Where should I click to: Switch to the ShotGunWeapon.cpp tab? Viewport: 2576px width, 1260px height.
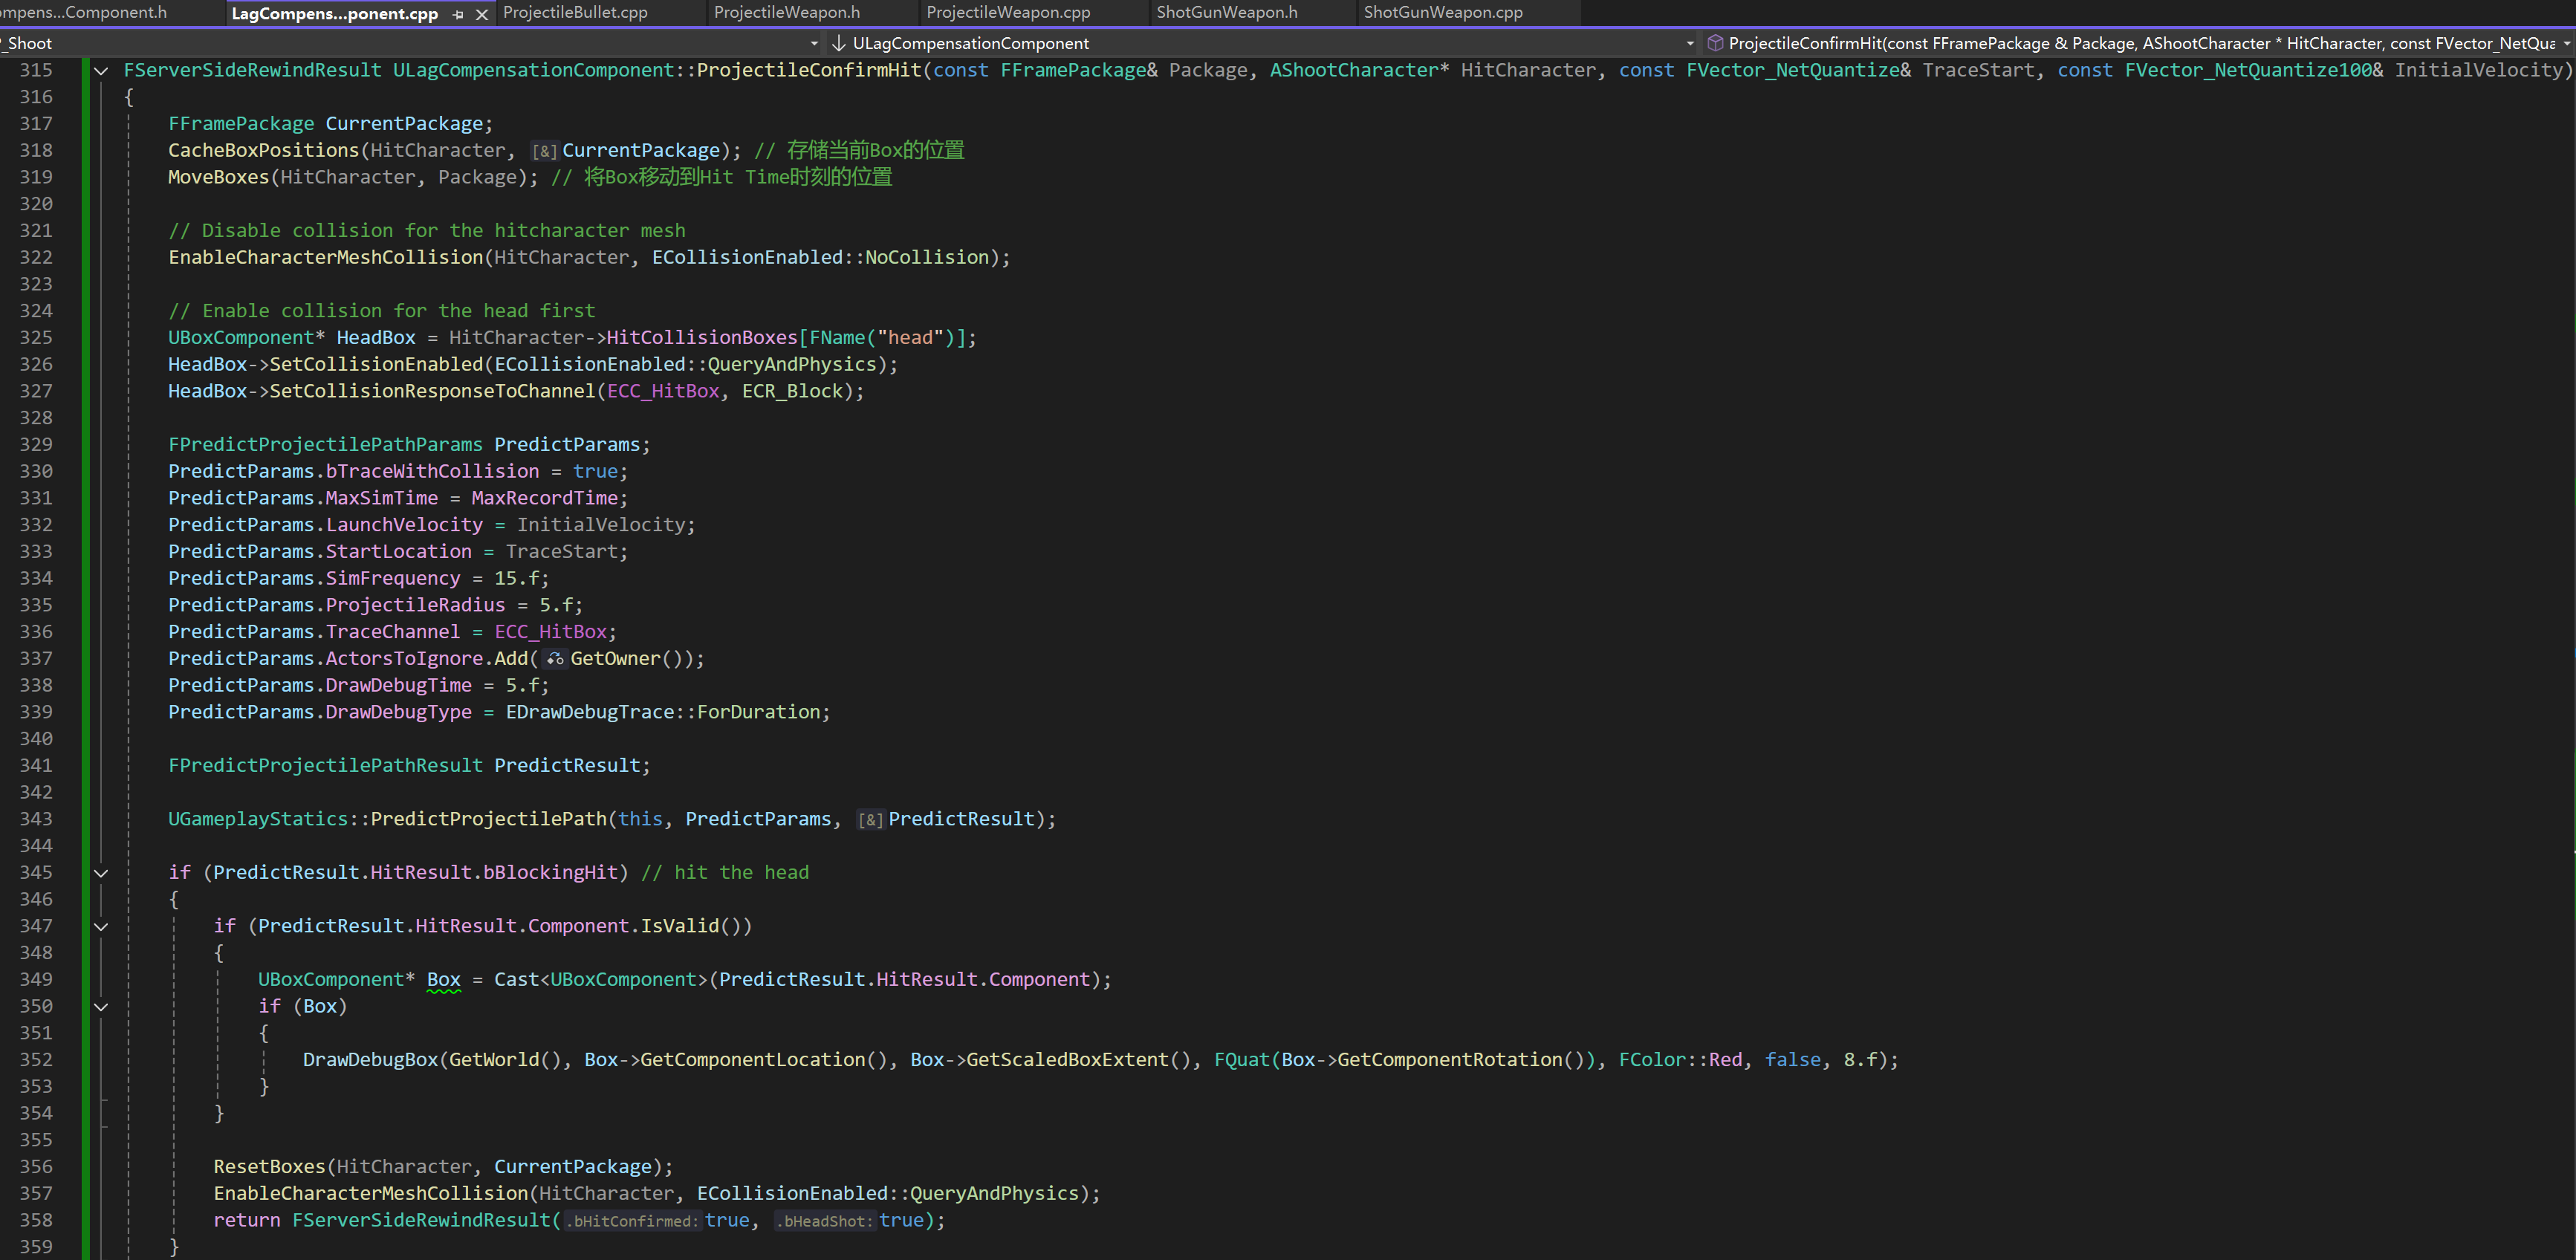1442,13
